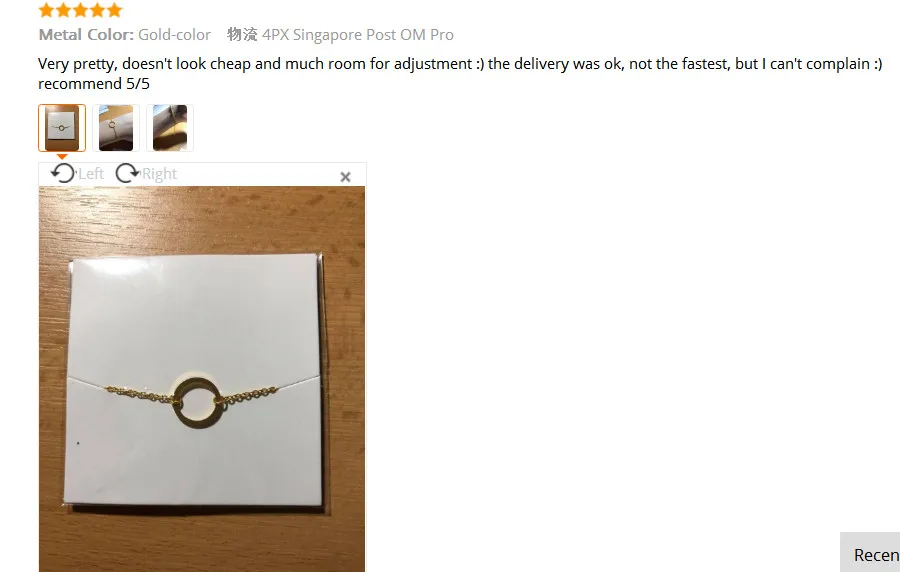Viewport: 900px width, 572px height.
Task: Click the orange selected-thumbnail pointer arrow
Action: [x=62, y=157]
